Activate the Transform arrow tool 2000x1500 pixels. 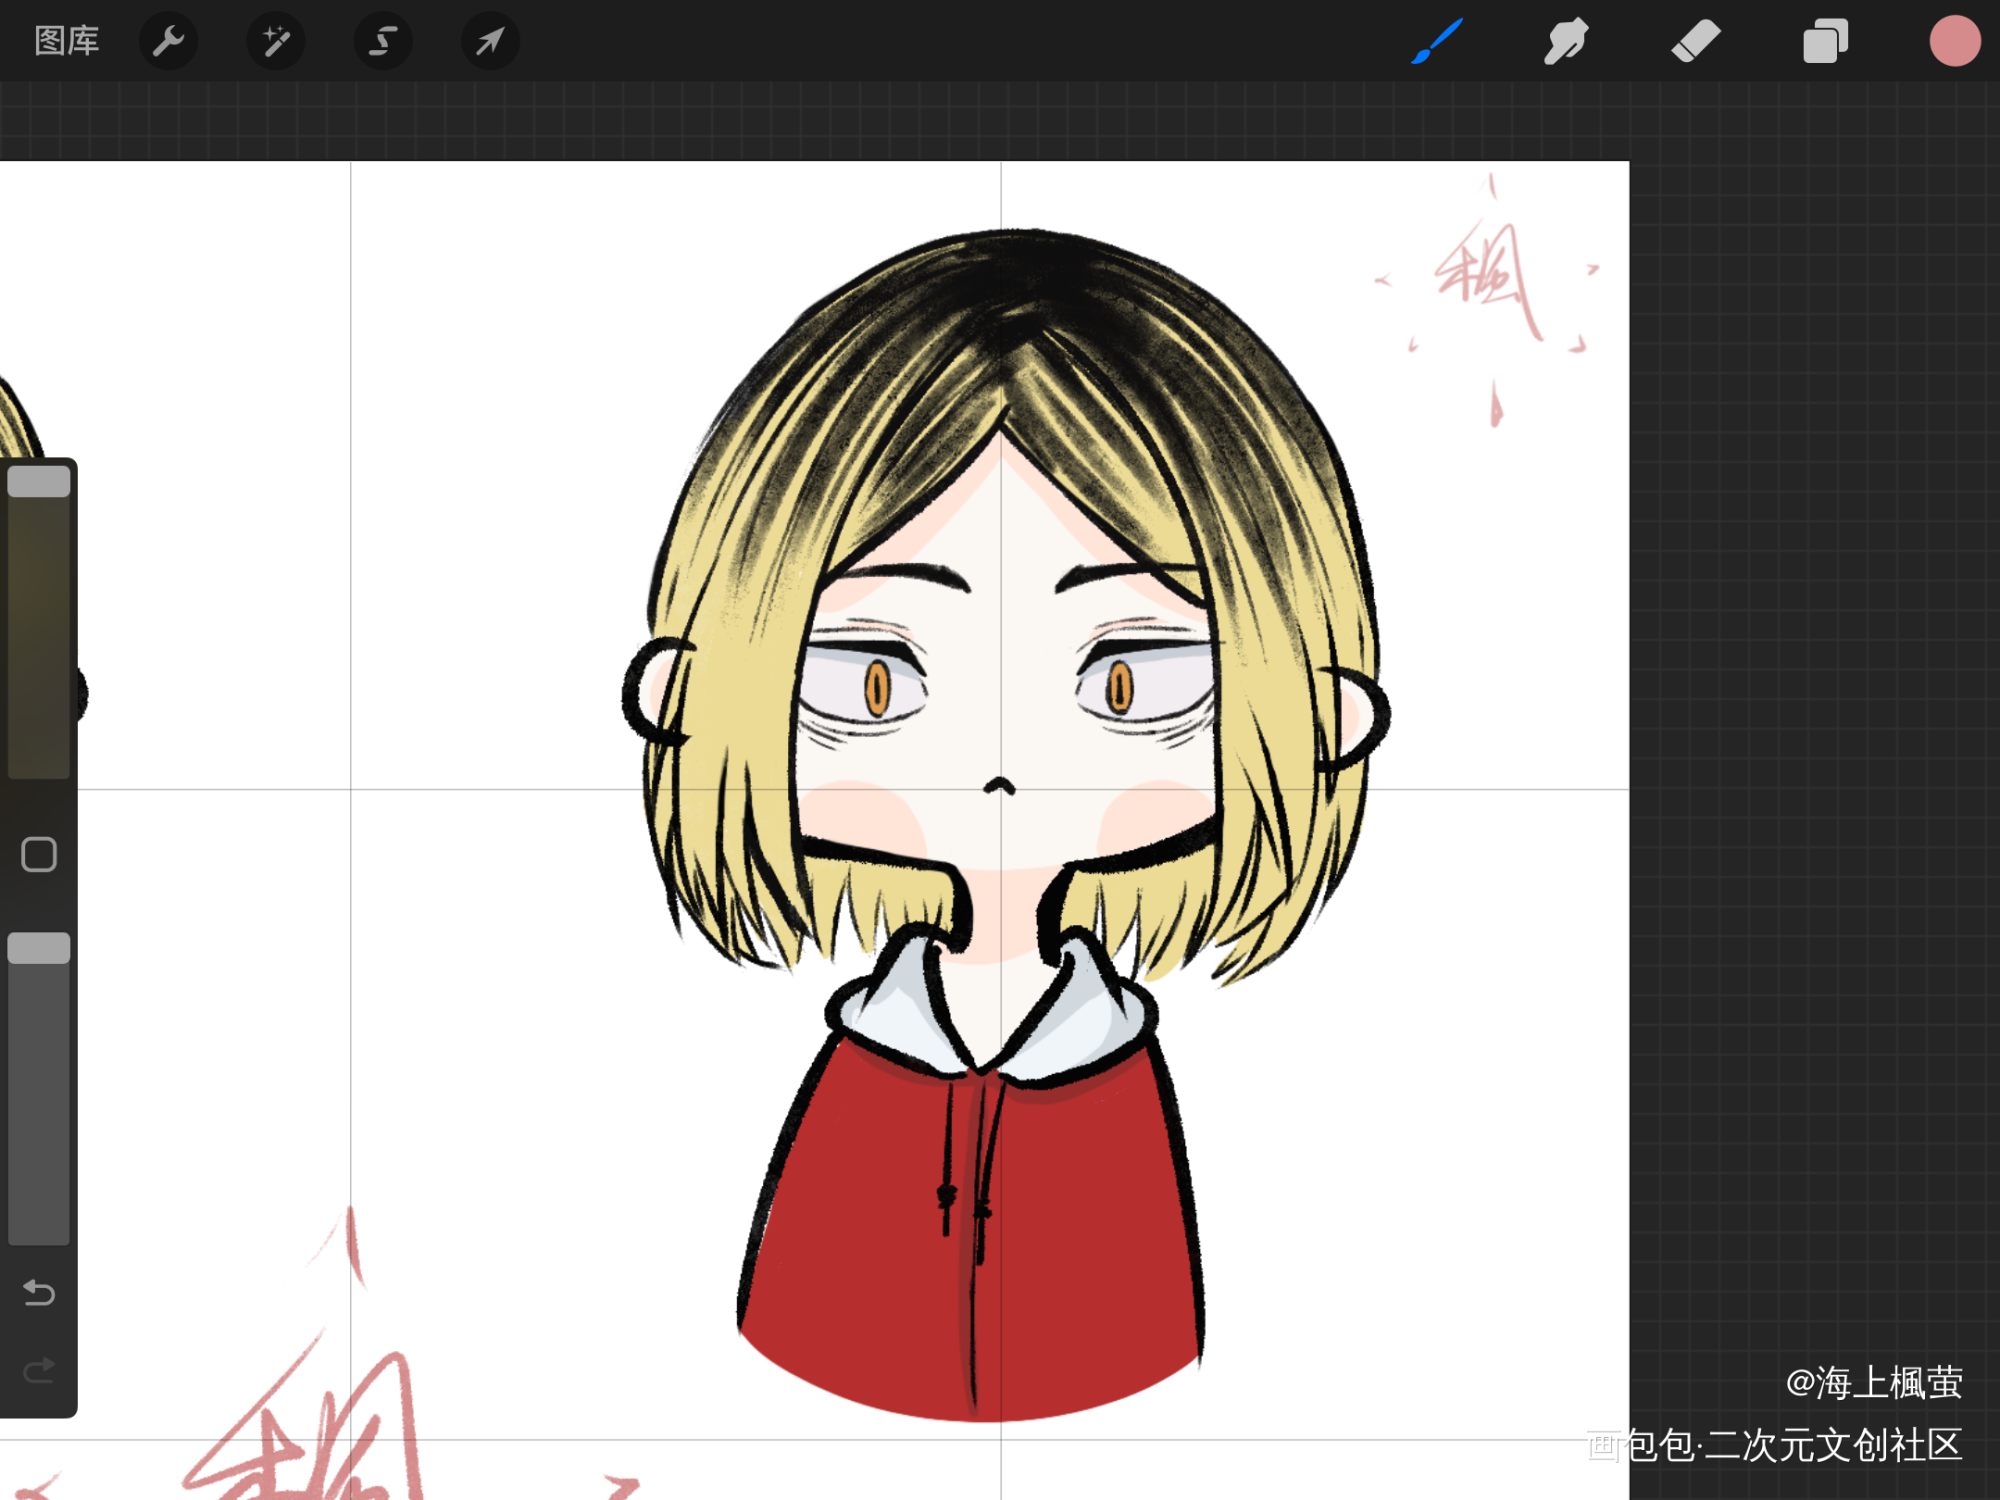489,41
